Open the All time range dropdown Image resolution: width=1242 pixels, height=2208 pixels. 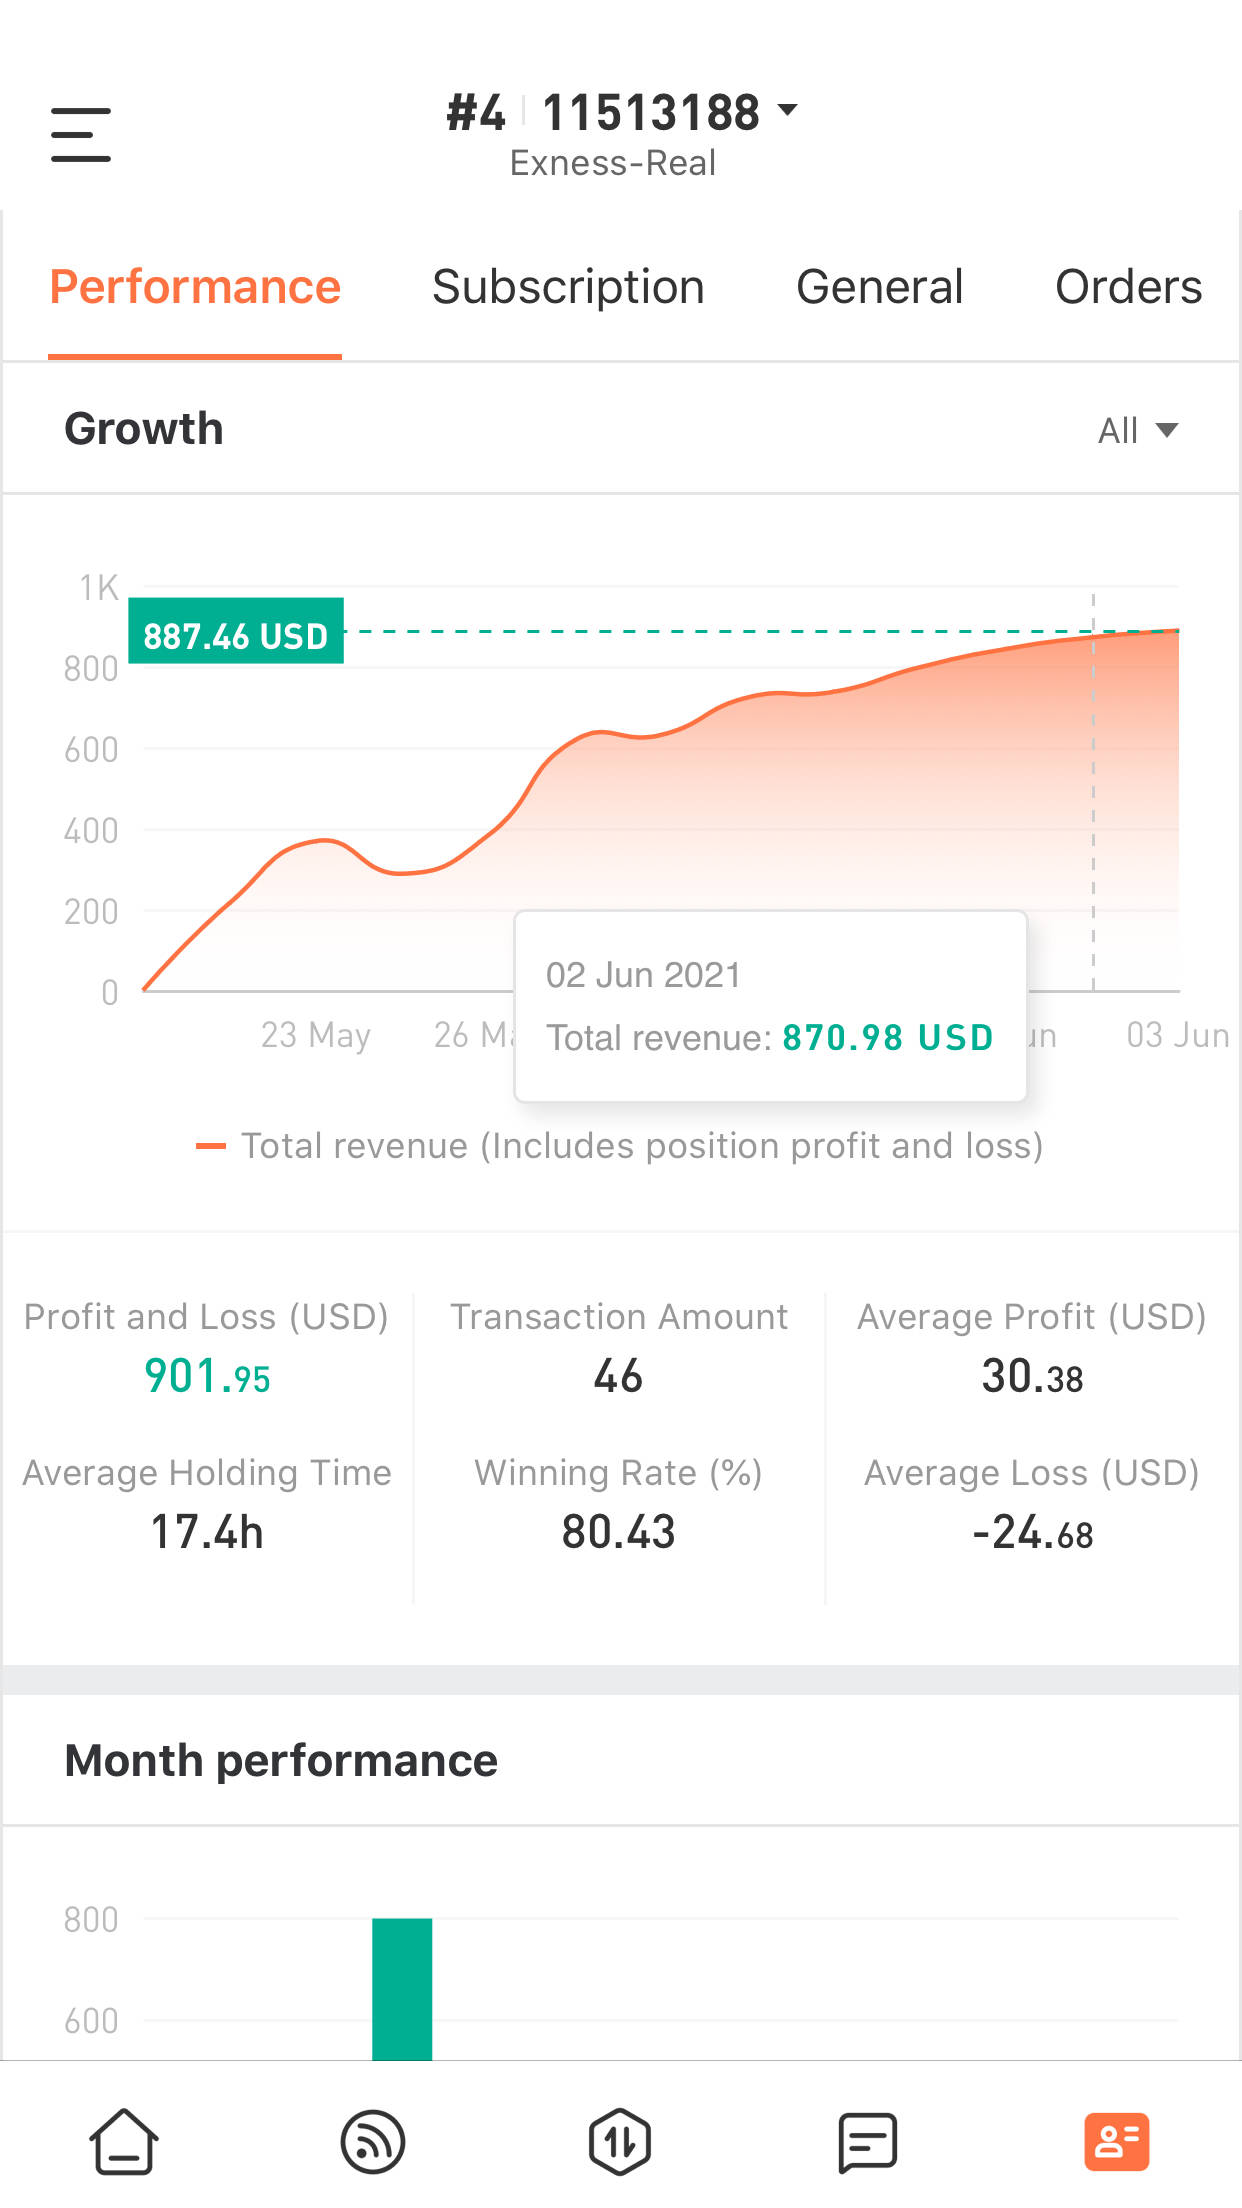(x=1137, y=430)
